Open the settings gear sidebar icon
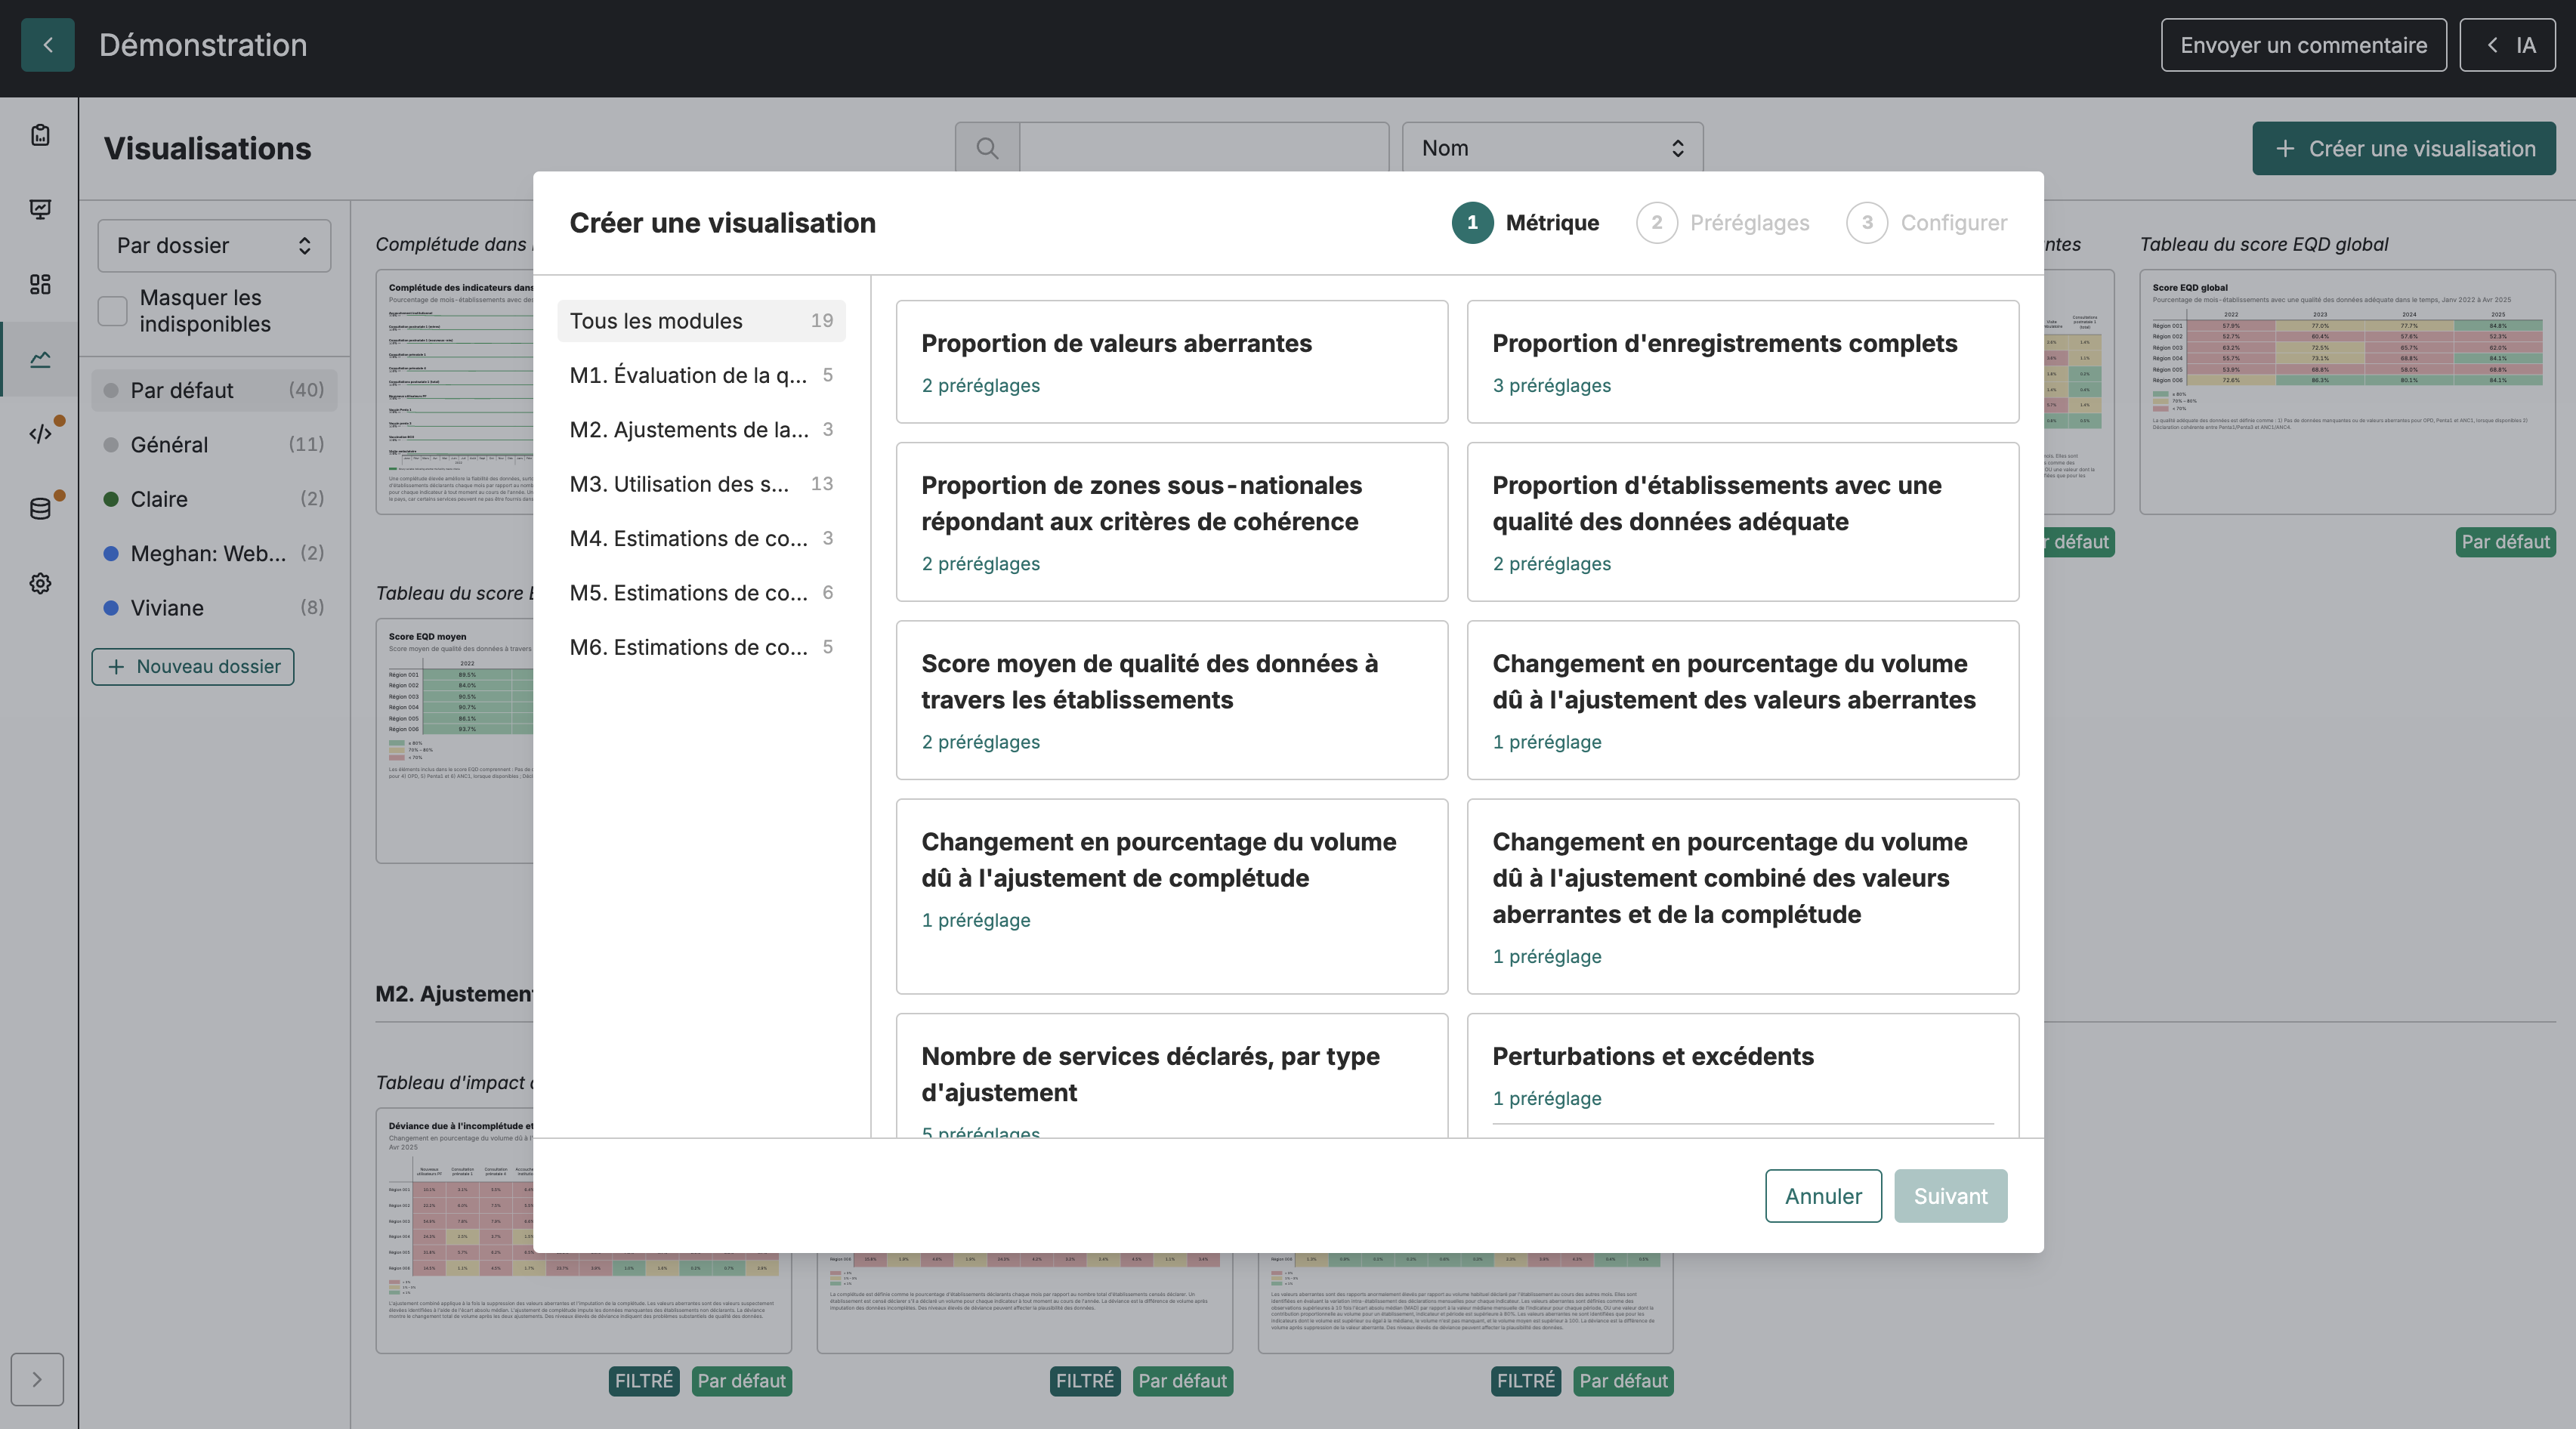 [40, 583]
